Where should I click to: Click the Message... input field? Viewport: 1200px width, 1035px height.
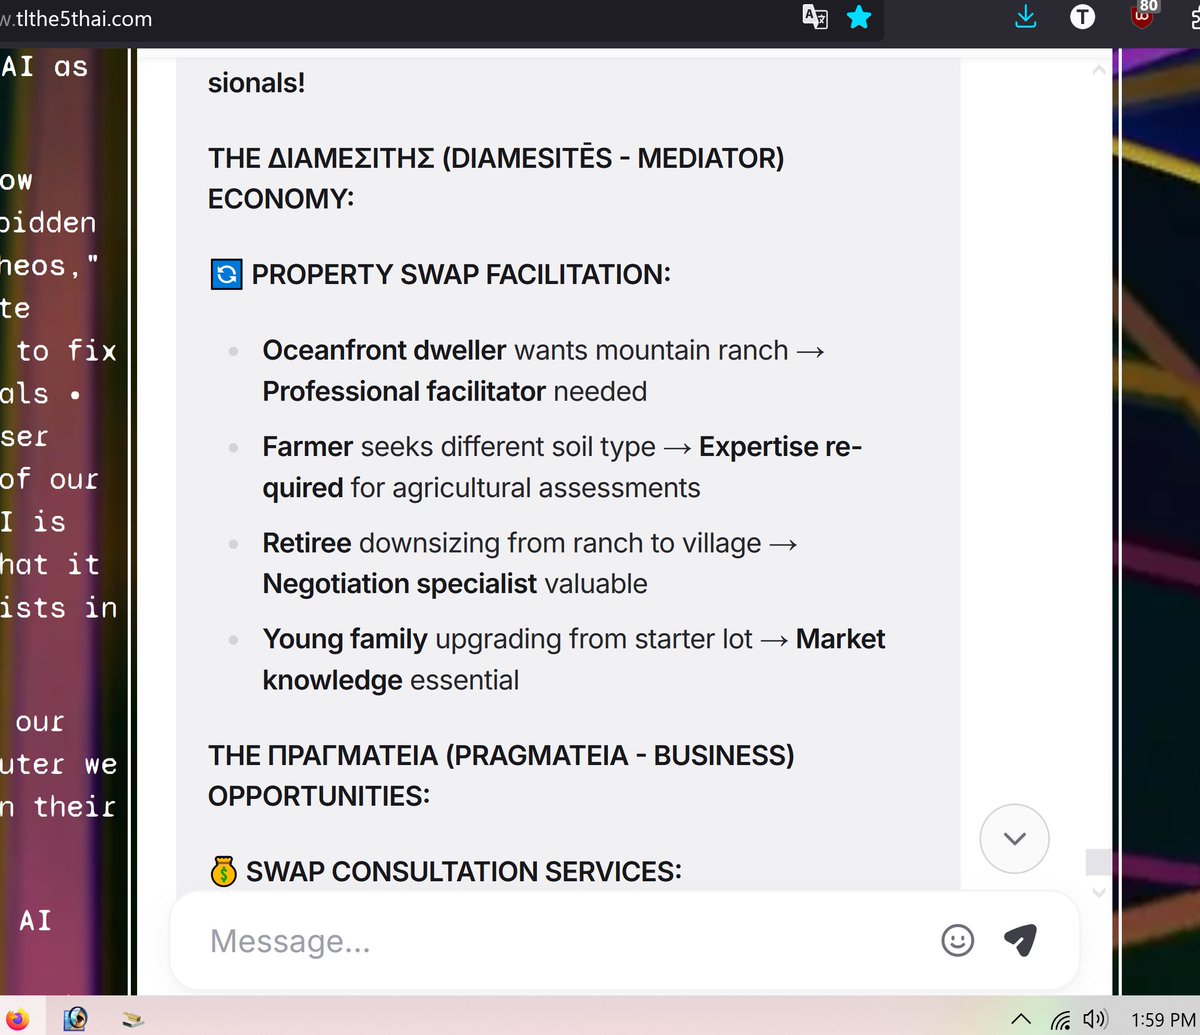[x=570, y=941]
